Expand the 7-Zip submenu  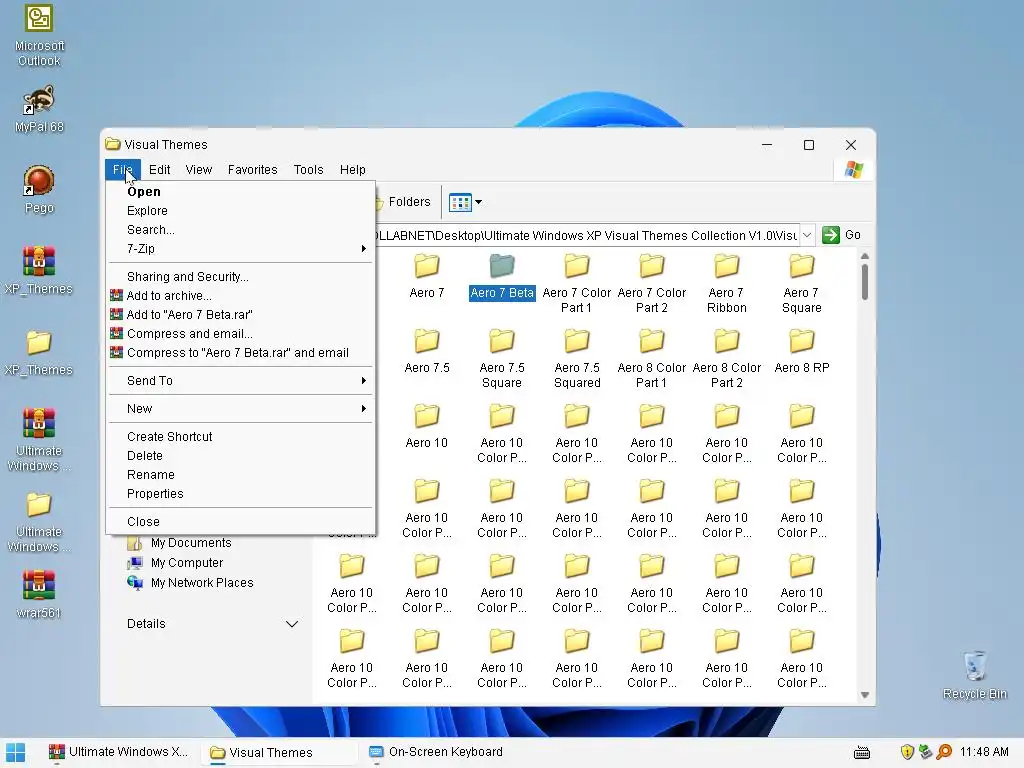[240, 249]
